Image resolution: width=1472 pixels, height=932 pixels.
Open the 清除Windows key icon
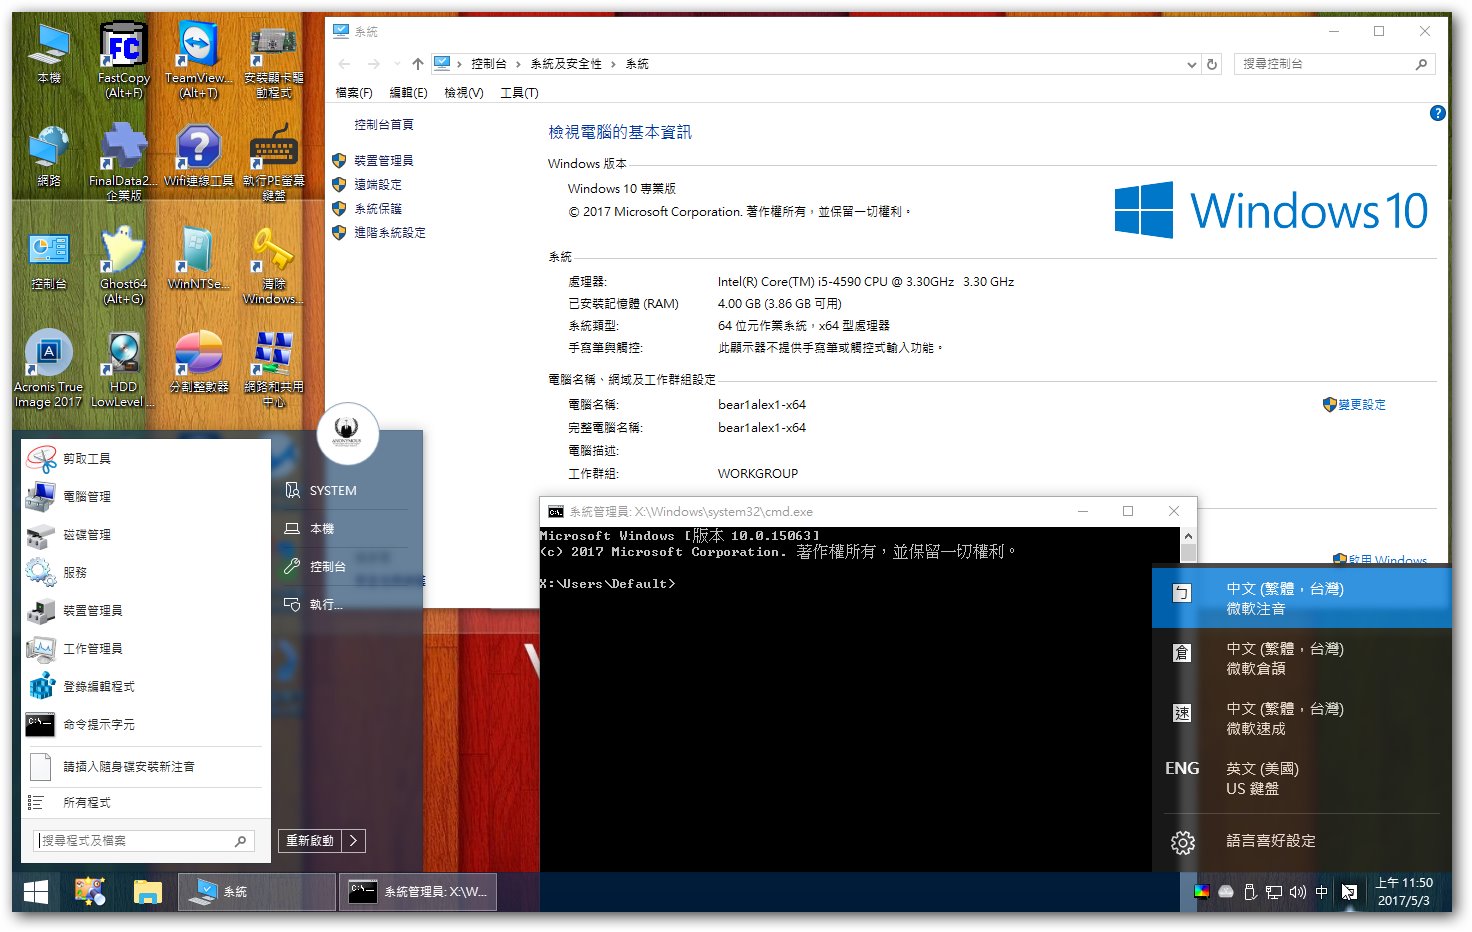[x=274, y=266]
